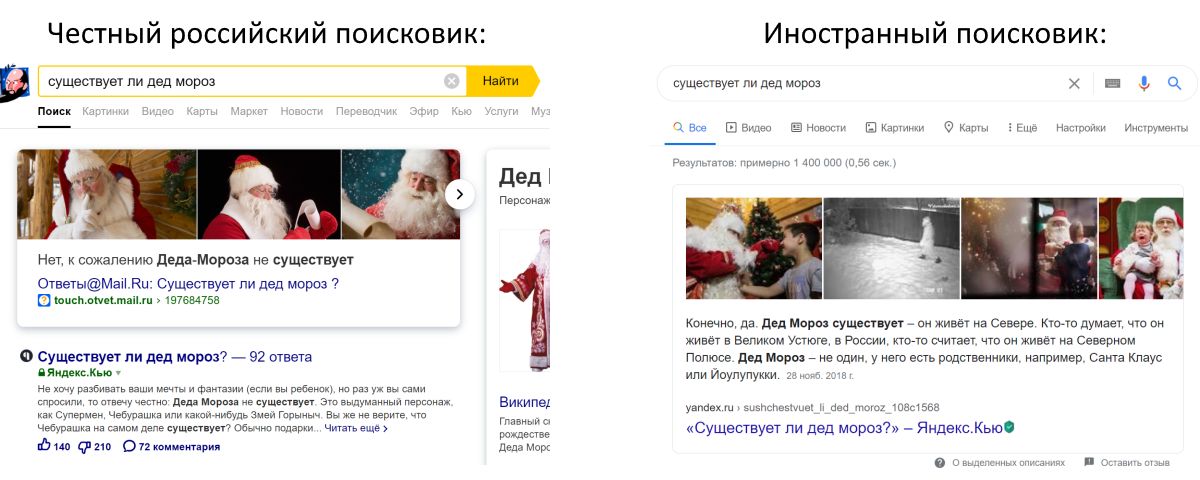Clear the Google search query with the X
The height and width of the screenshot is (480, 1200).
(x=1074, y=83)
